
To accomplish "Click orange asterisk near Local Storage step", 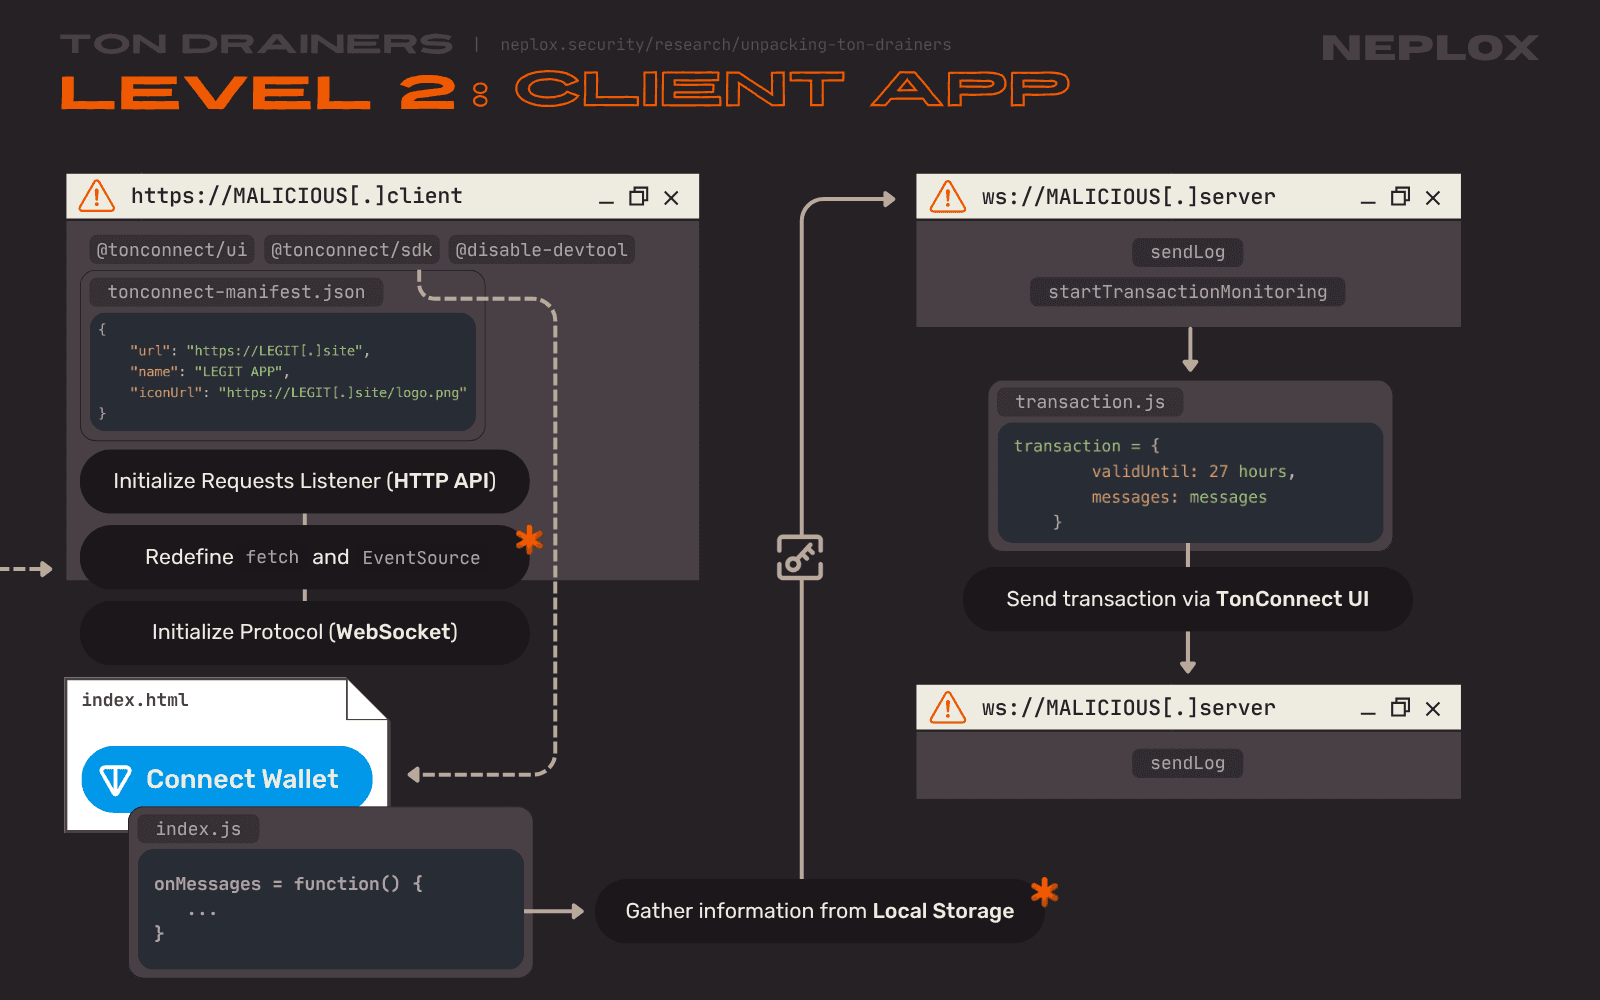I will click(x=1044, y=891).
